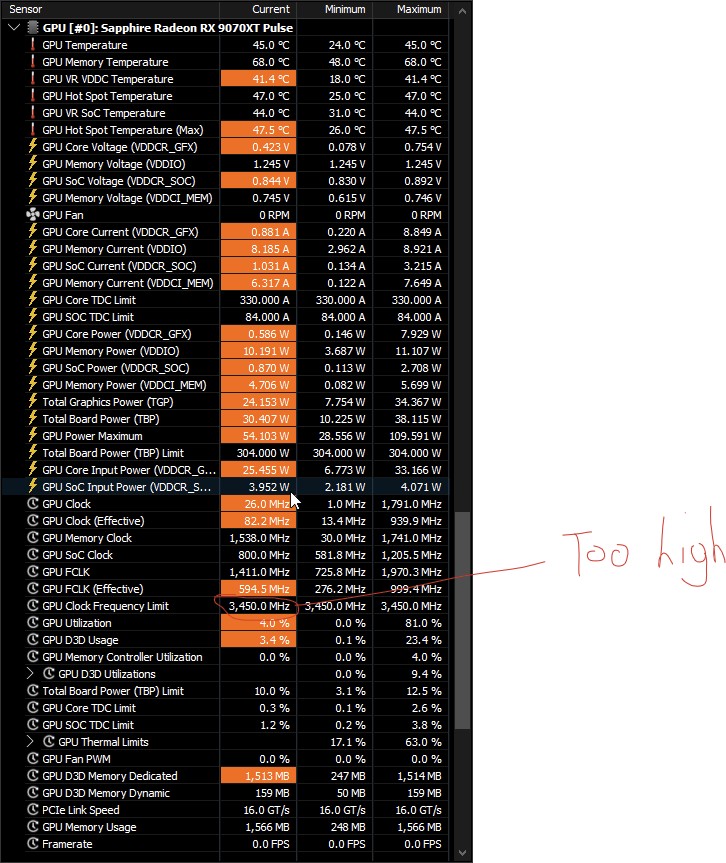Select the GPU Memory Usage sensor label
This screenshot has height=863, width=726.
coord(89,827)
